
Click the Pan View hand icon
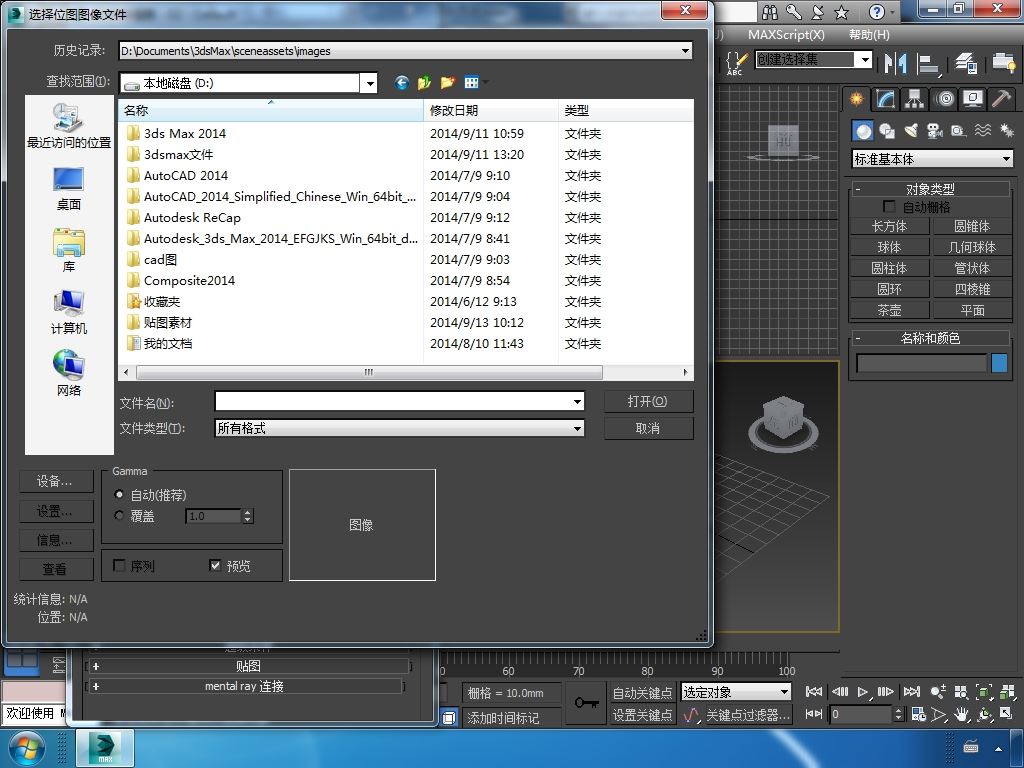[x=961, y=714]
